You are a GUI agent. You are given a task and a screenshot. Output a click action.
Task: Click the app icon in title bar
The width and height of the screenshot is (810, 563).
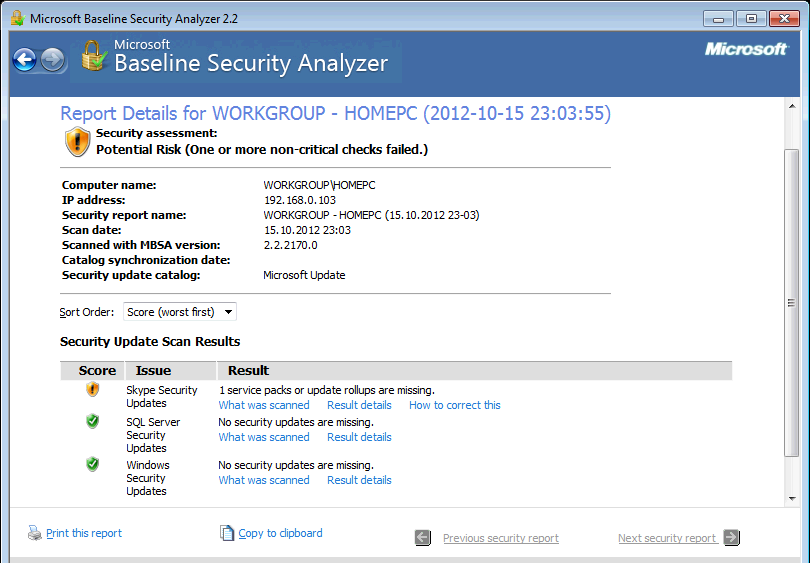point(18,18)
